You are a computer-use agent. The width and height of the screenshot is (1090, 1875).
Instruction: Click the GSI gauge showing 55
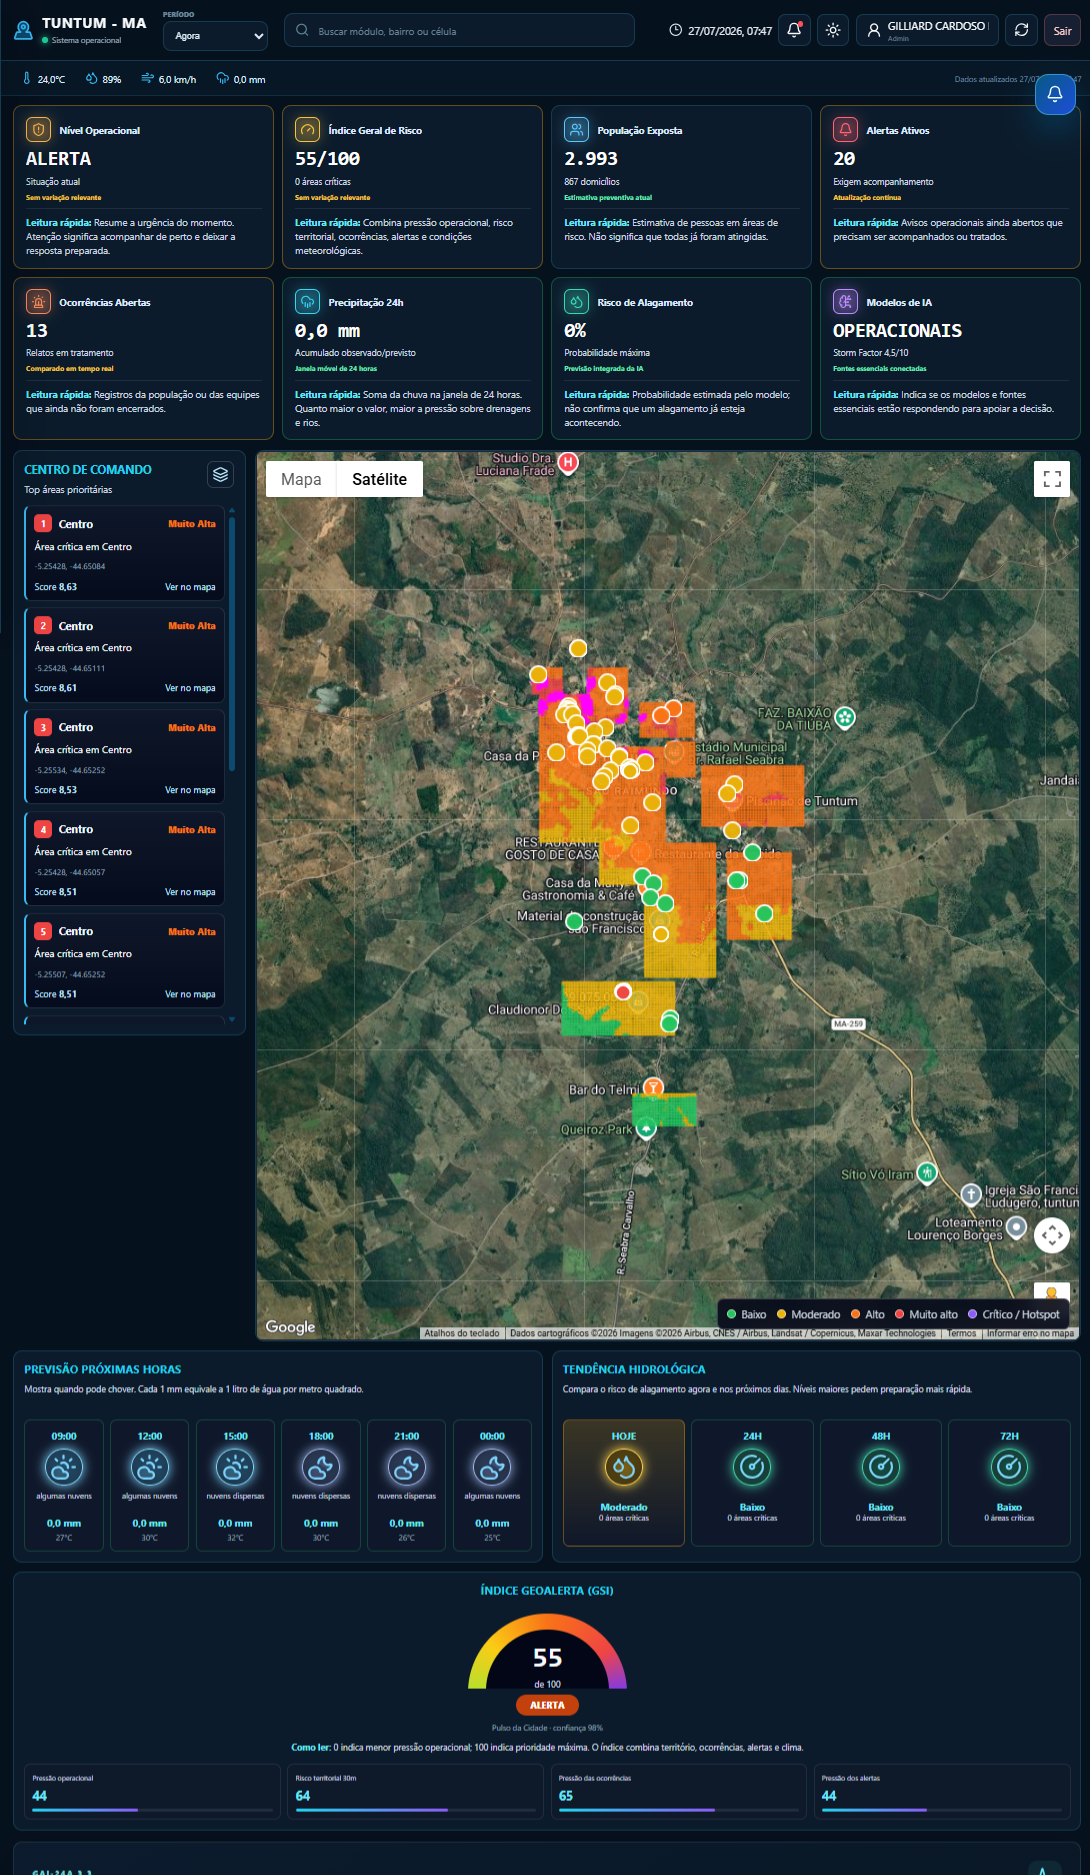[x=547, y=1650]
